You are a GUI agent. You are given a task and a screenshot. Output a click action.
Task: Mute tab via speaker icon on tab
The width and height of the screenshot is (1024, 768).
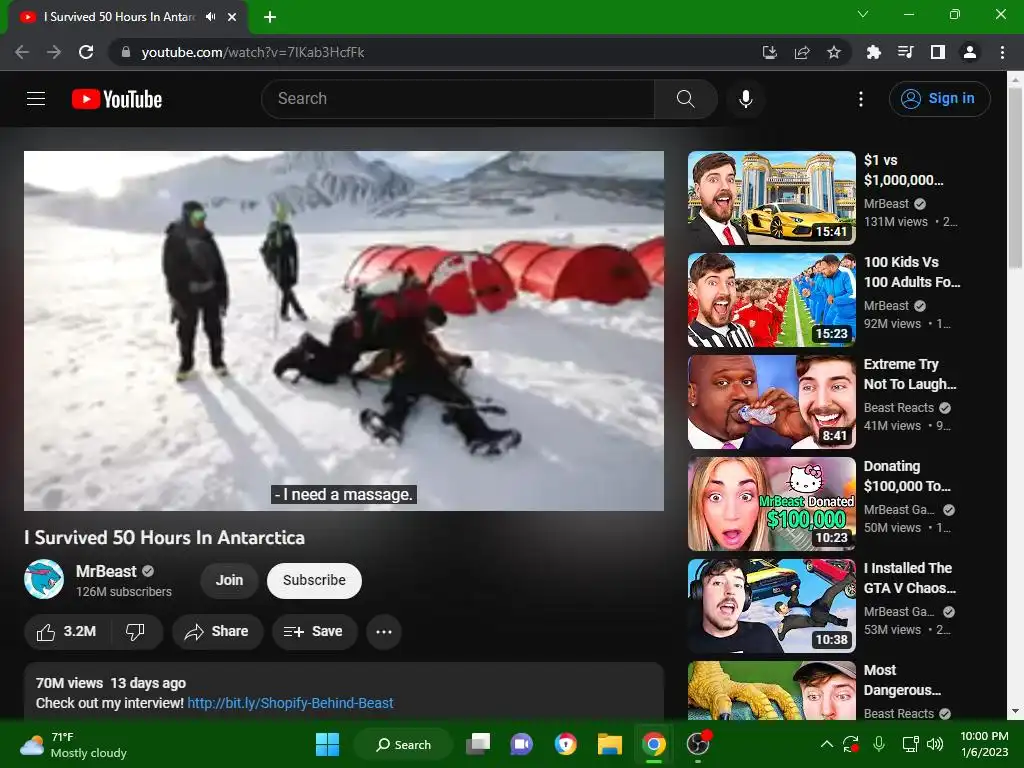point(210,17)
